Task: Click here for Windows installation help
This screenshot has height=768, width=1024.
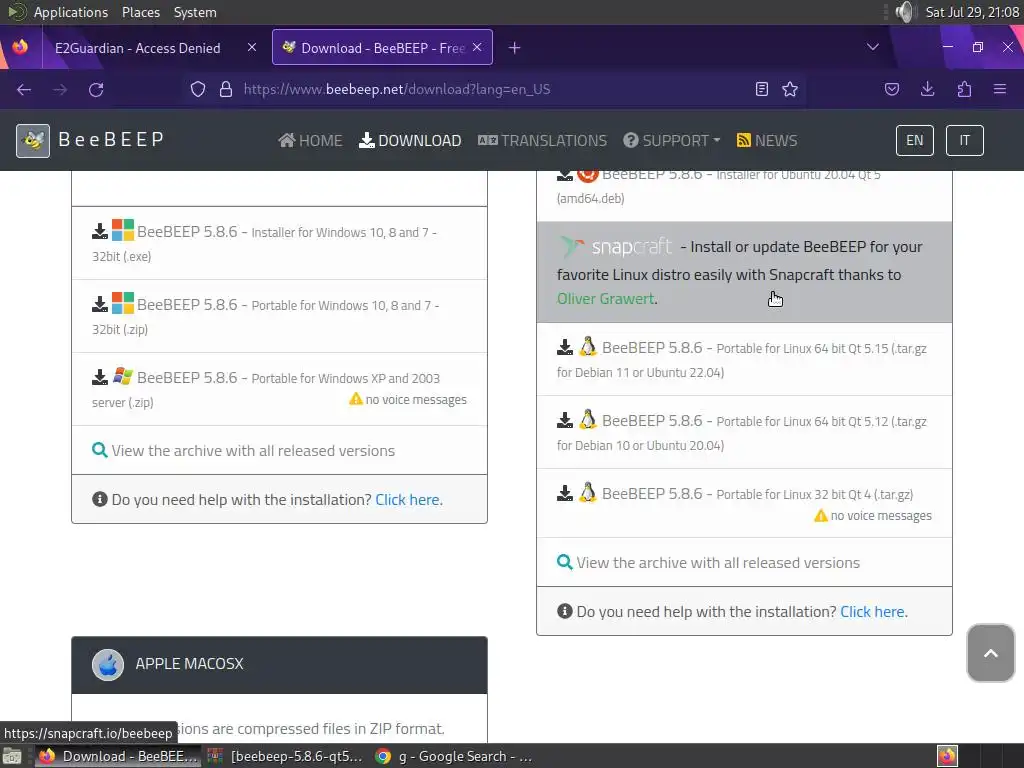Action: coord(409,500)
